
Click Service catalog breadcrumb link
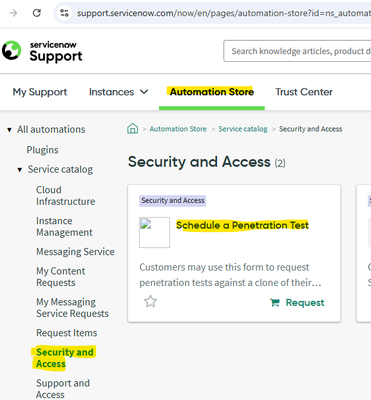tap(243, 129)
